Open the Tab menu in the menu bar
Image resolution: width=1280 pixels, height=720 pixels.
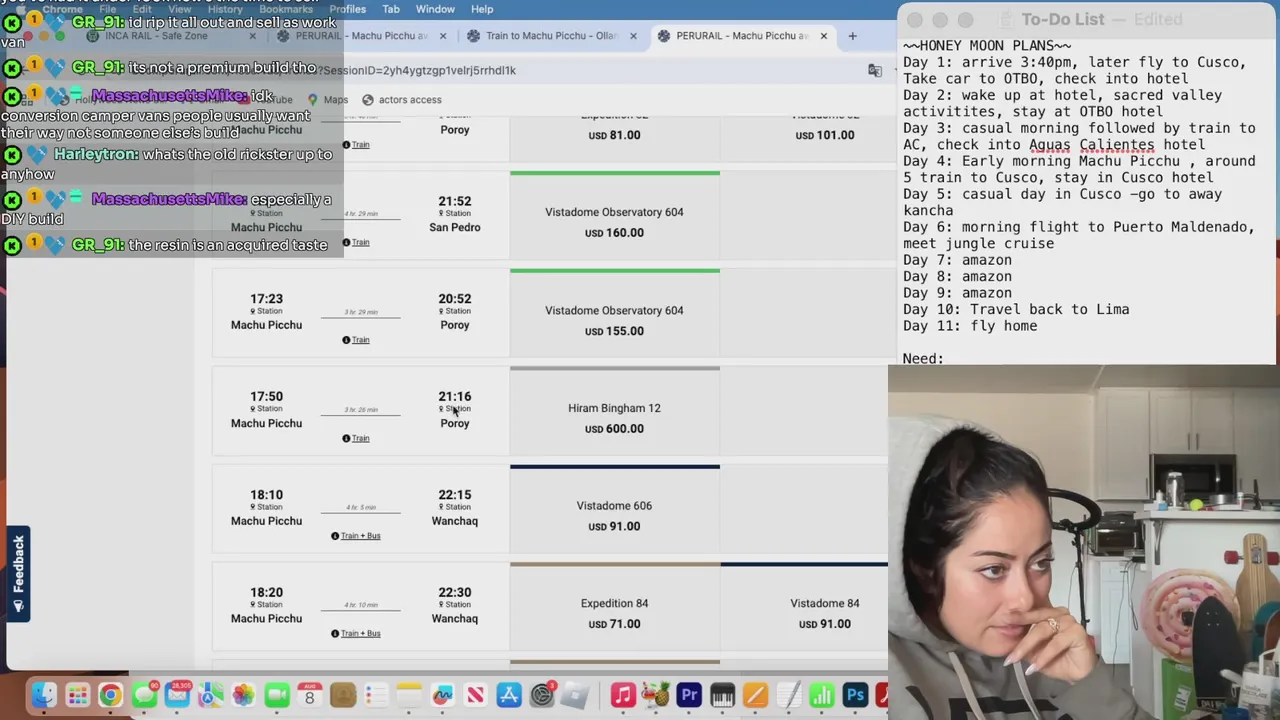[x=391, y=9]
